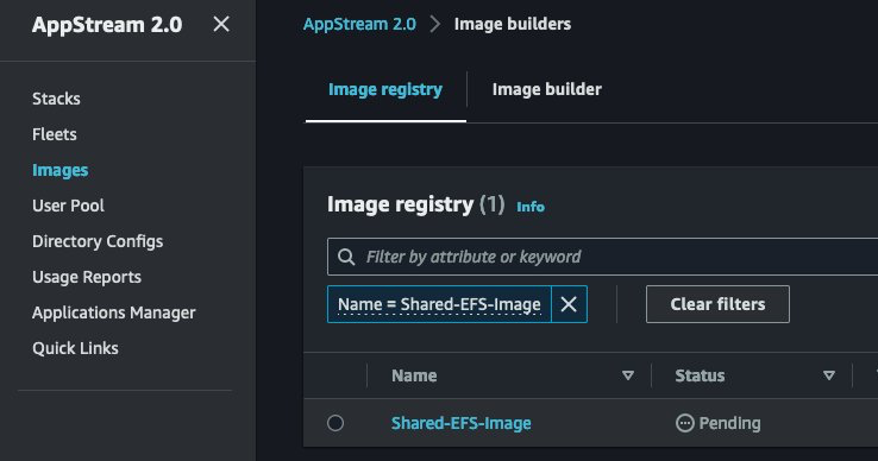Edit the Name = Shared-EFS-Image filter token
879x462 pixels.
439,304
